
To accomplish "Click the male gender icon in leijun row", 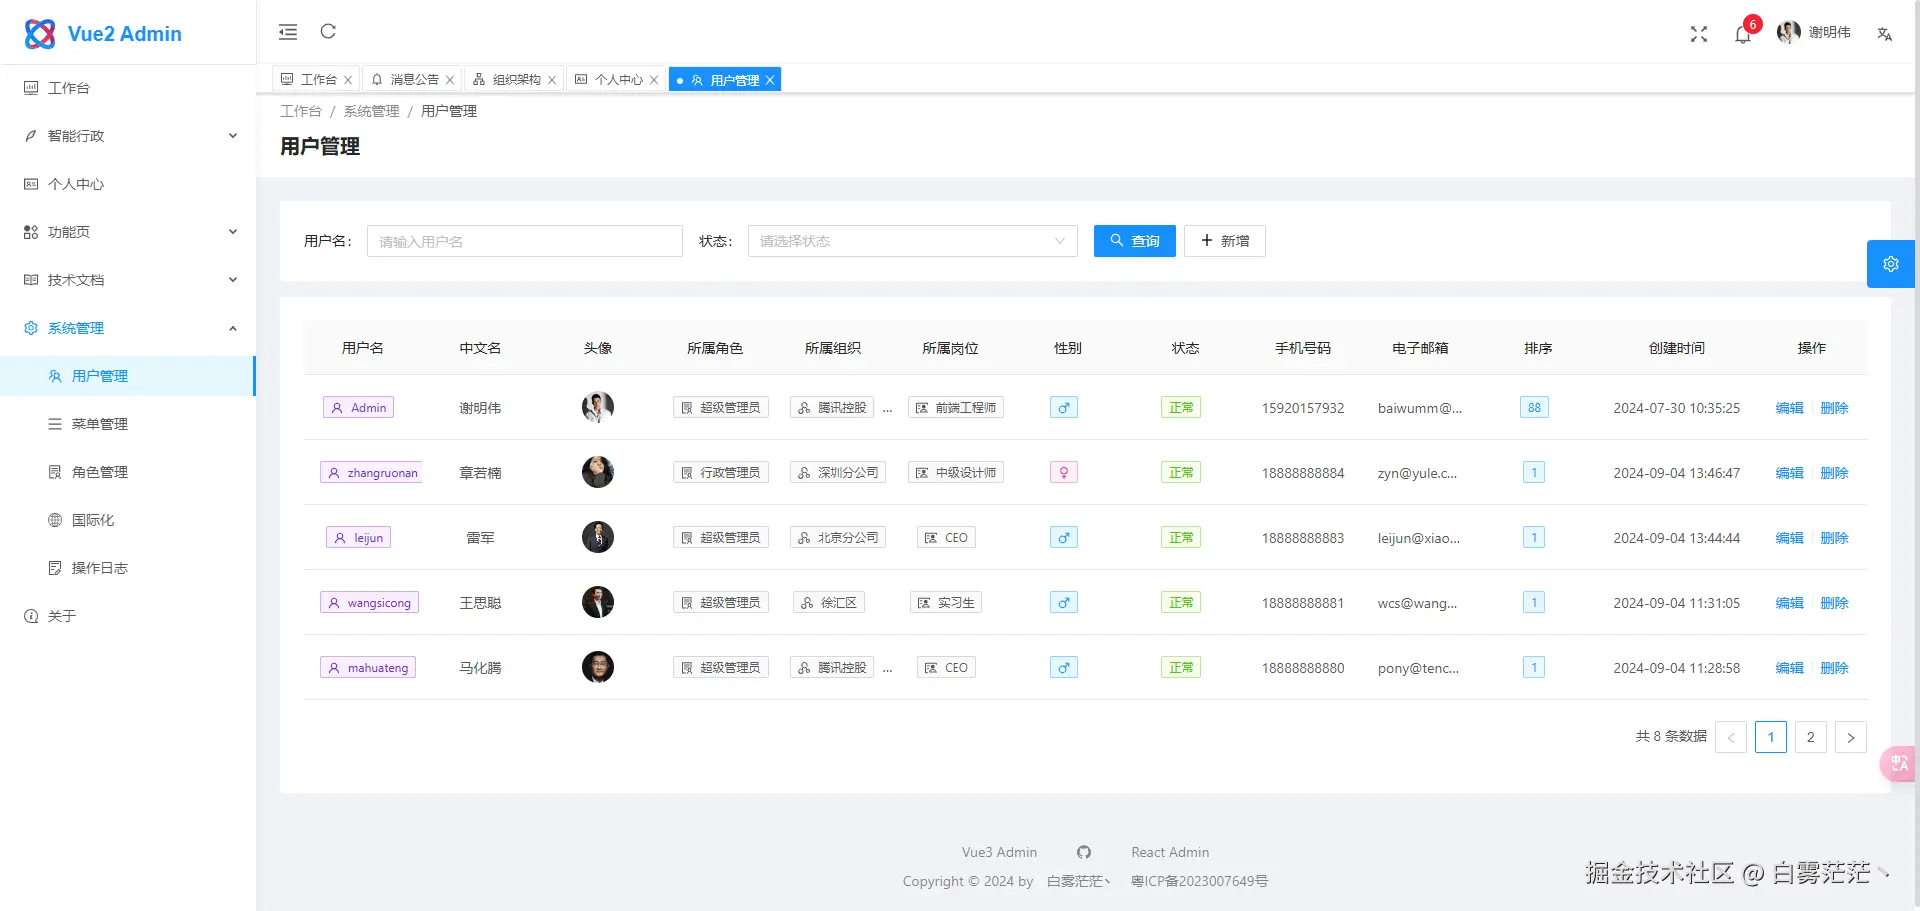I will (1064, 538).
